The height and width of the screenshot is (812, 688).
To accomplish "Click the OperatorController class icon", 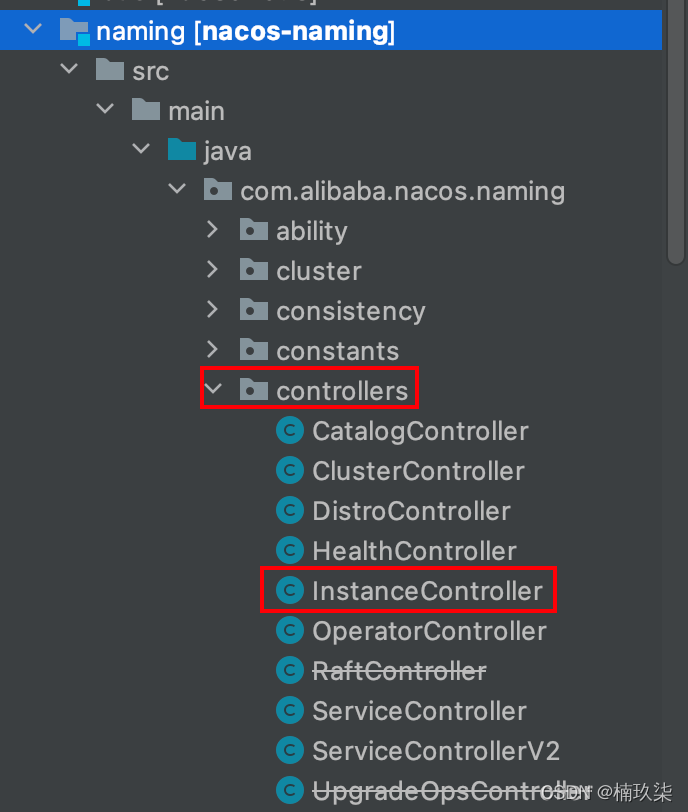I will click(x=290, y=631).
